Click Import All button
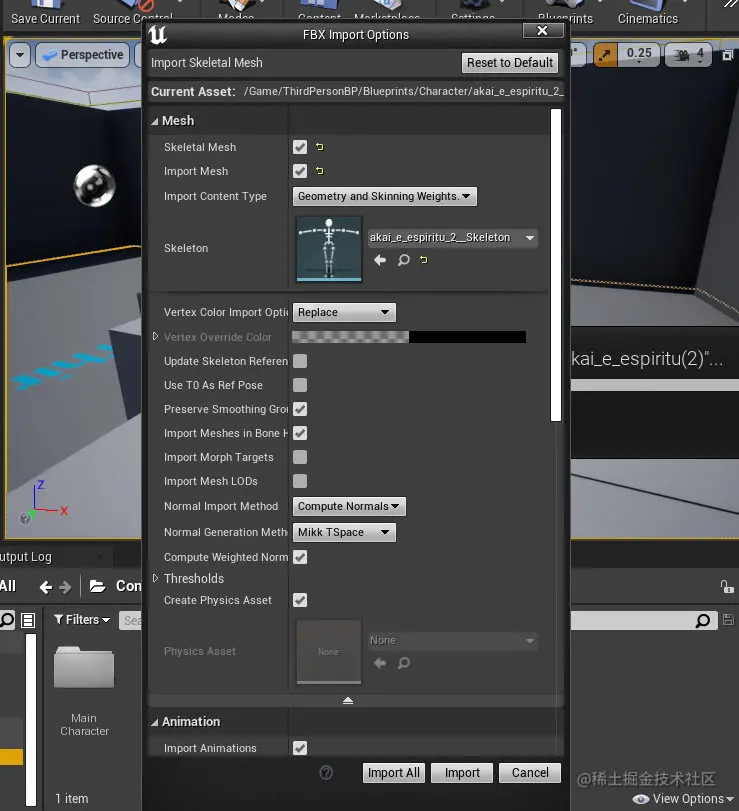 tap(394, 773)
